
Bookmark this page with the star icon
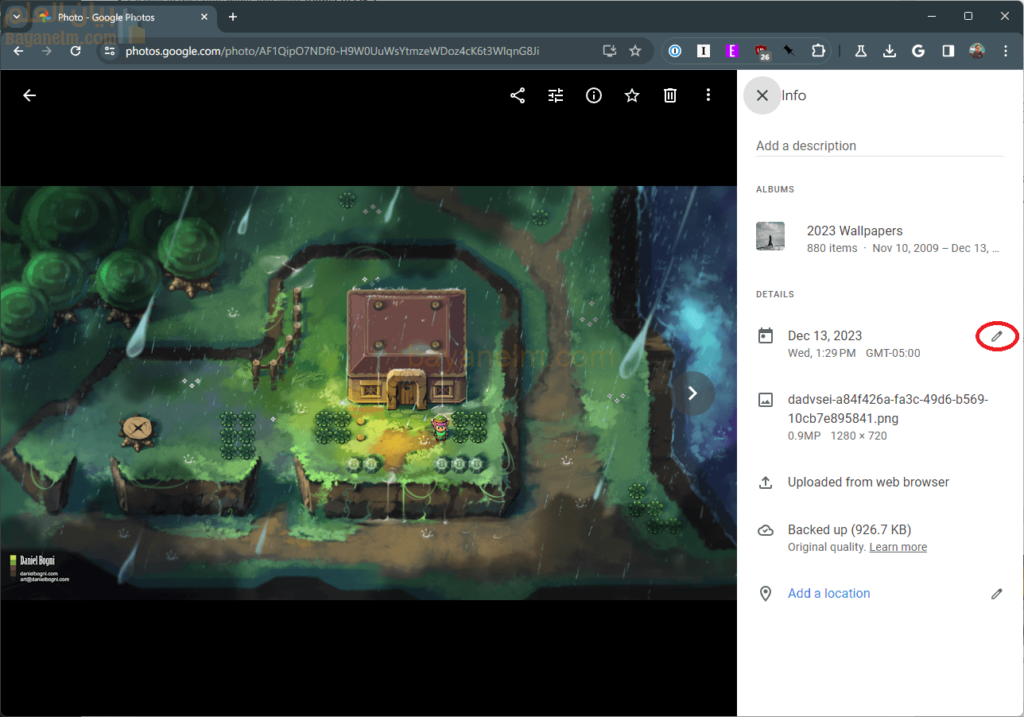635,51
